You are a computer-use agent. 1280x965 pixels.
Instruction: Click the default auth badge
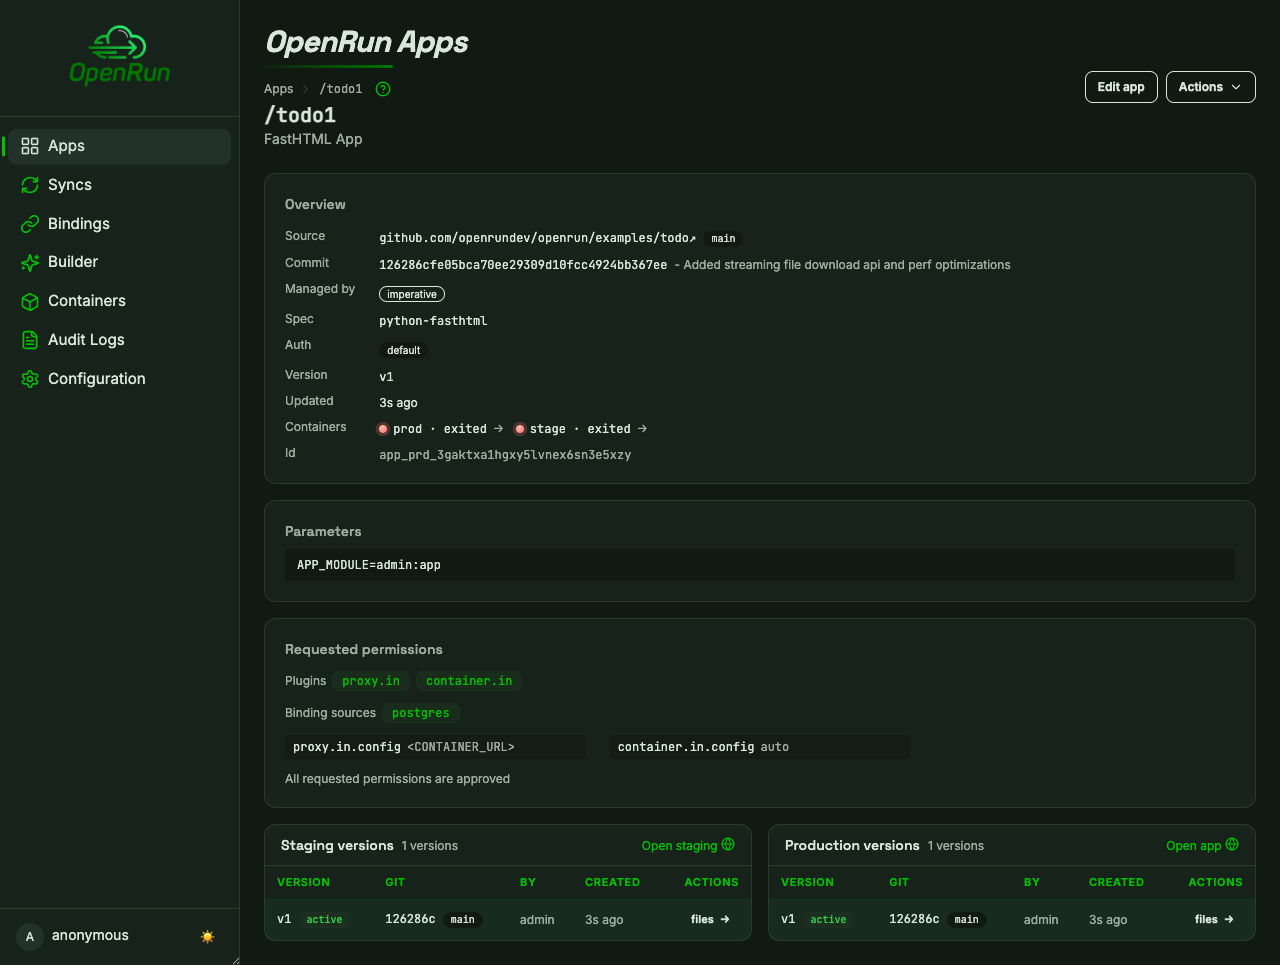(404, 350)
